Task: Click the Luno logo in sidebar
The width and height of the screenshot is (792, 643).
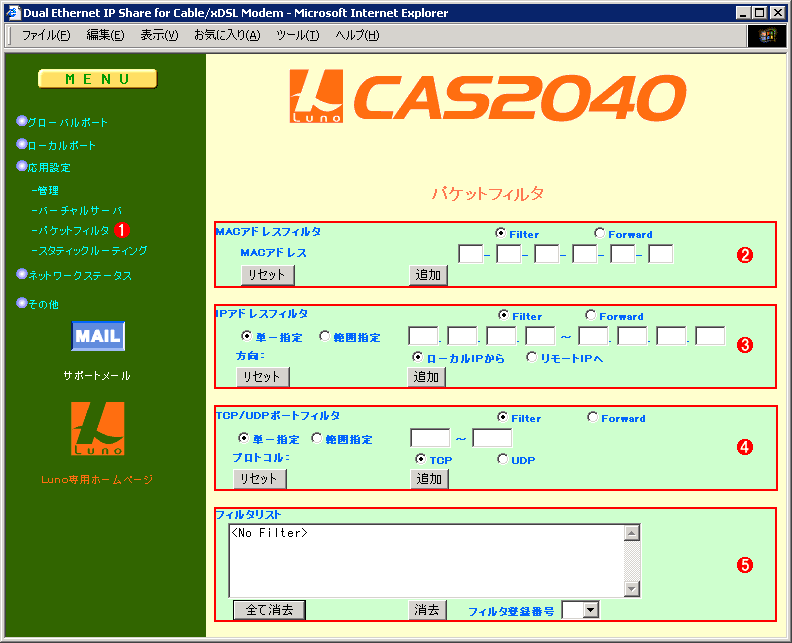Action: (97, 428)
